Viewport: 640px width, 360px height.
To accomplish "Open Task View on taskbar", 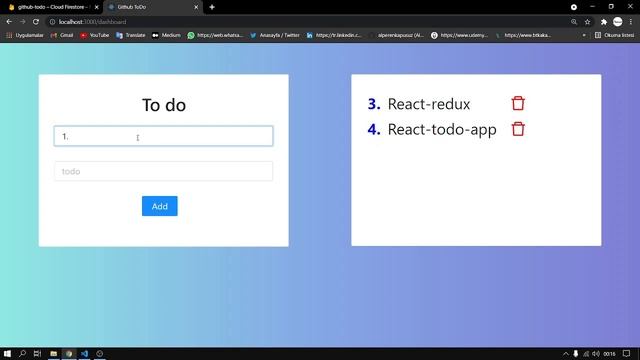I will point(37,353).
